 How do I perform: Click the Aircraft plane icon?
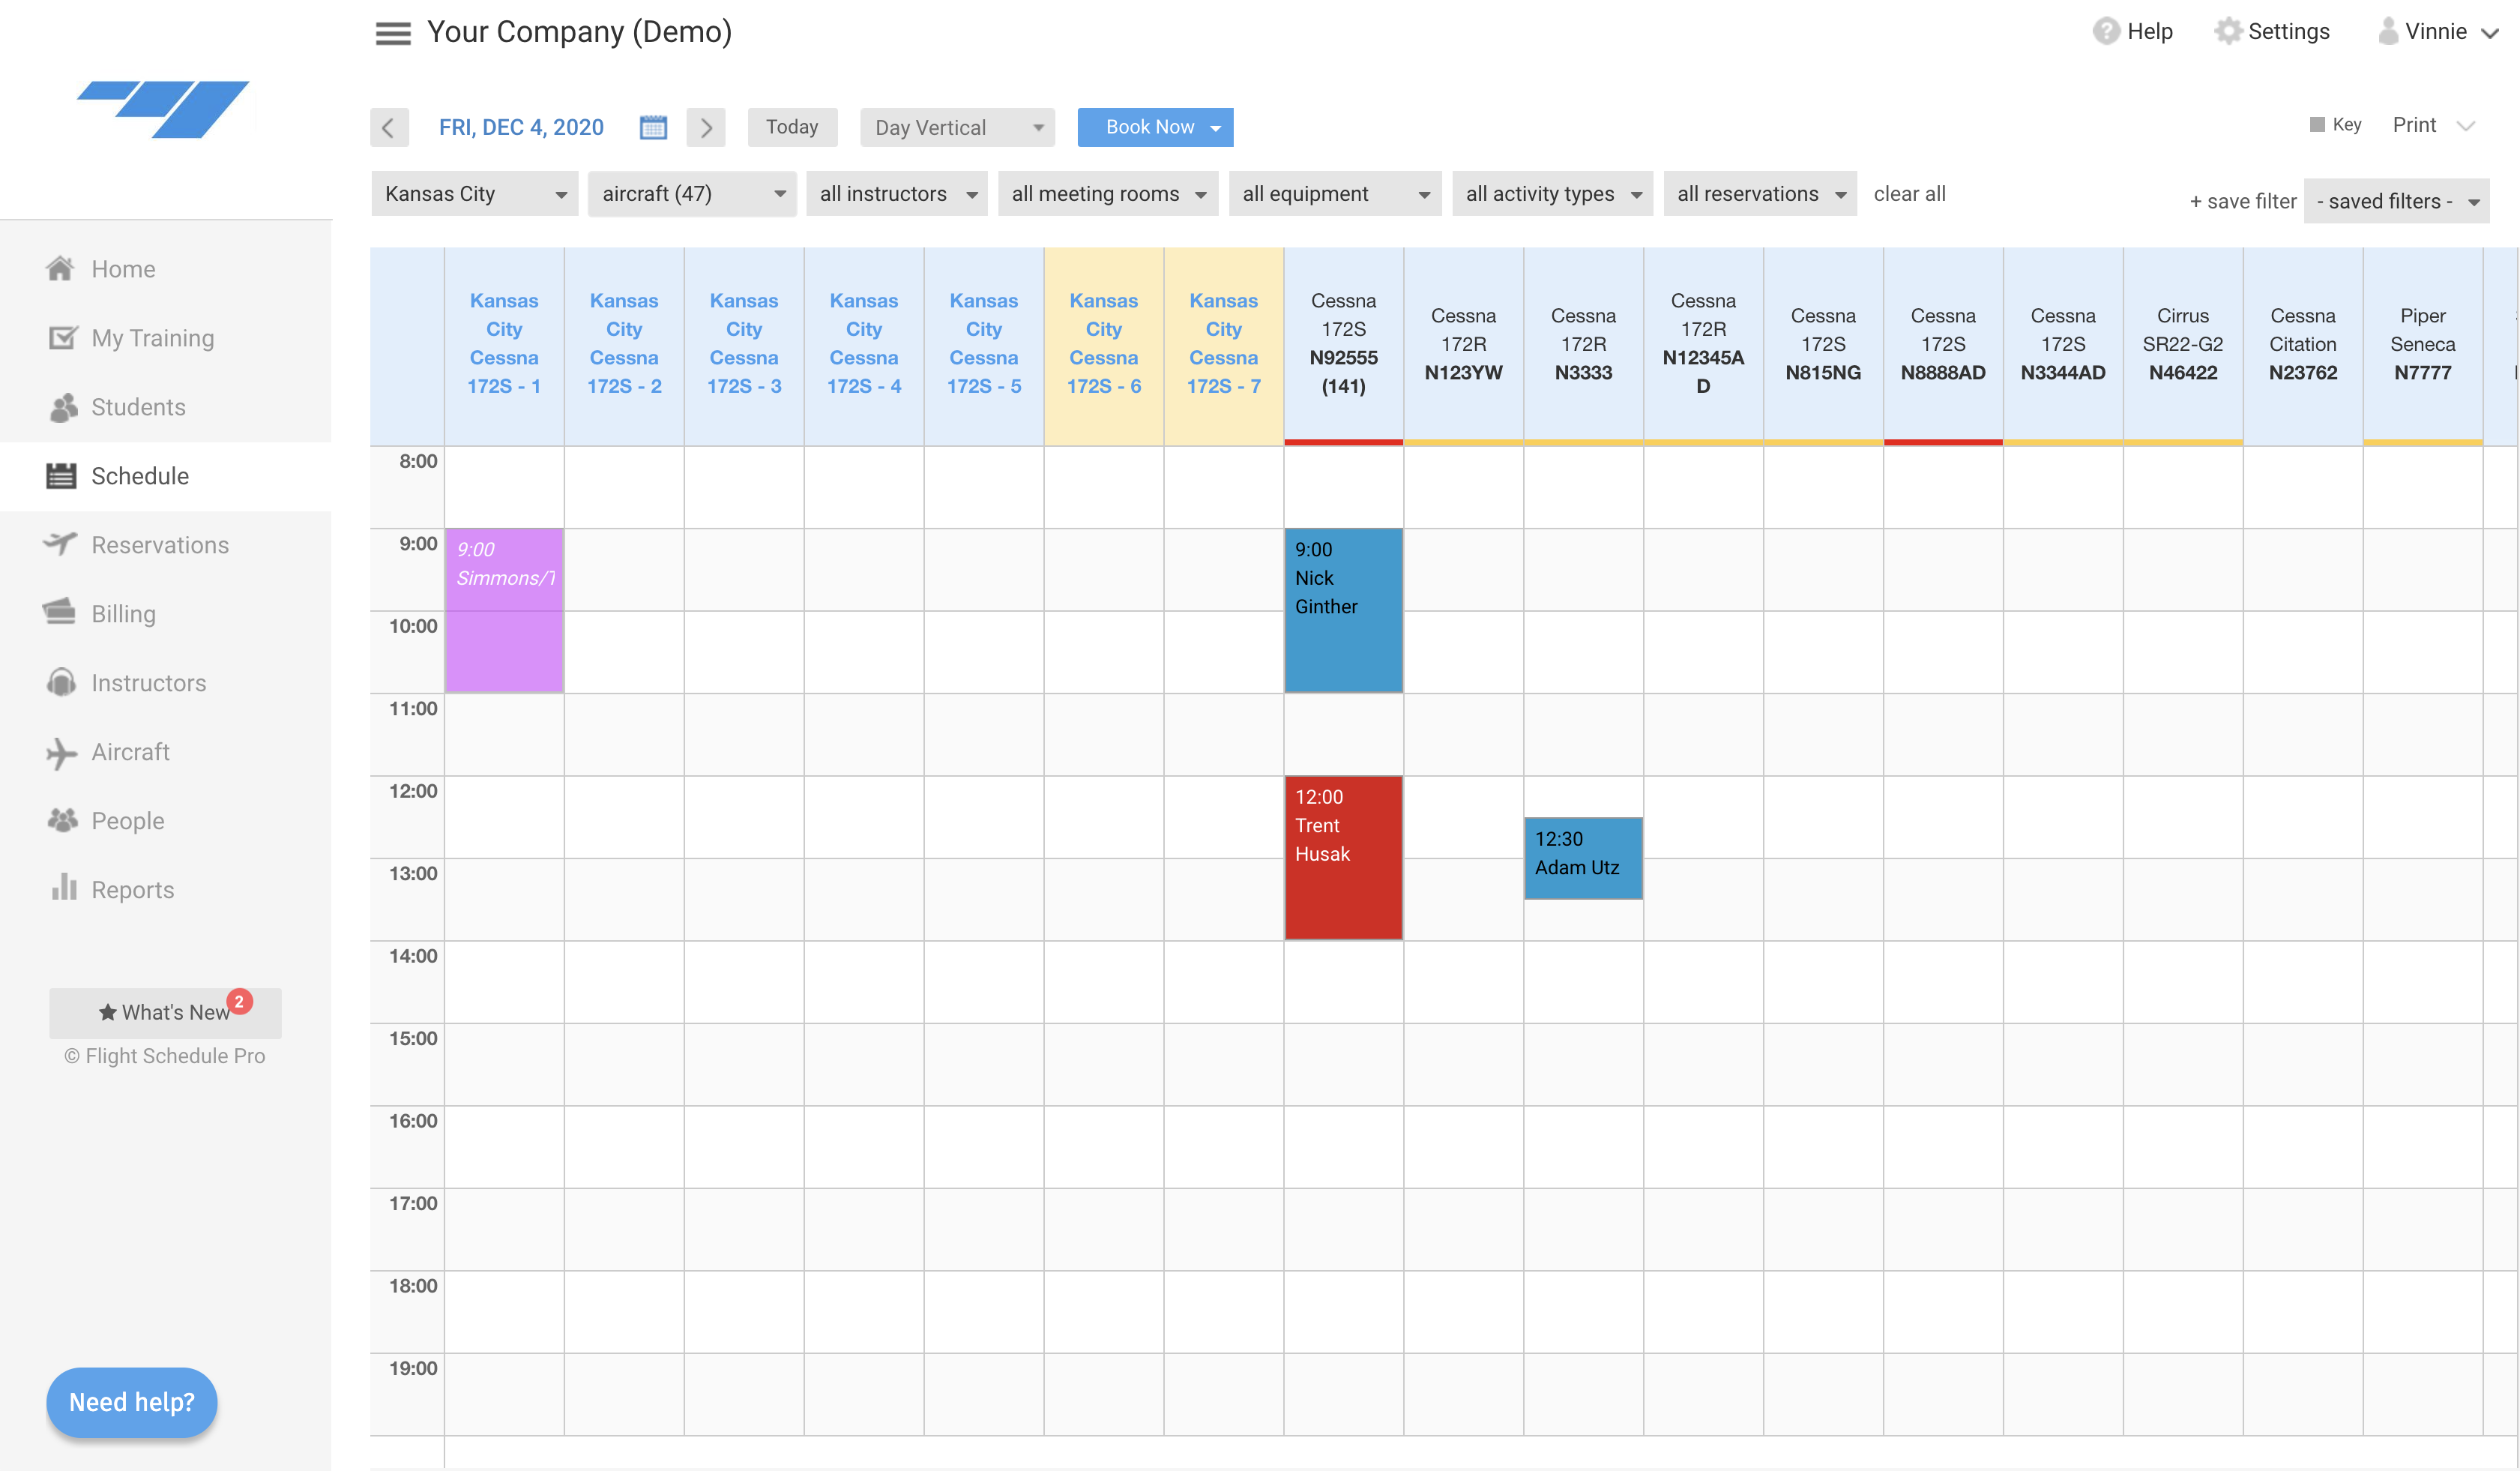pos(61,752)
